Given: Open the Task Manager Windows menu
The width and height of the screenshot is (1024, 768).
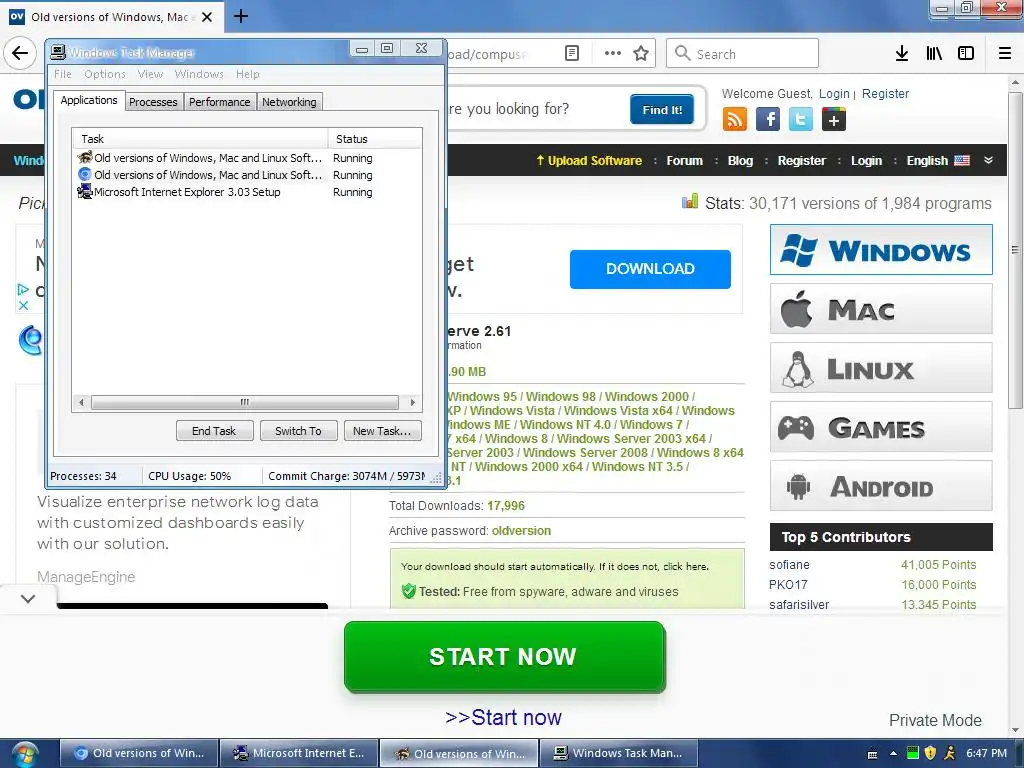Looking at the screenshot, I should (199, 74).
